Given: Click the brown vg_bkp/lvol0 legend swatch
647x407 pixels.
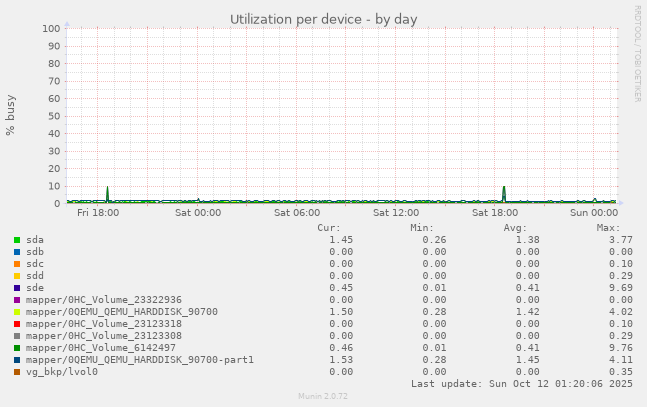Looking at the screenshot, I should (x=17, y=372).
